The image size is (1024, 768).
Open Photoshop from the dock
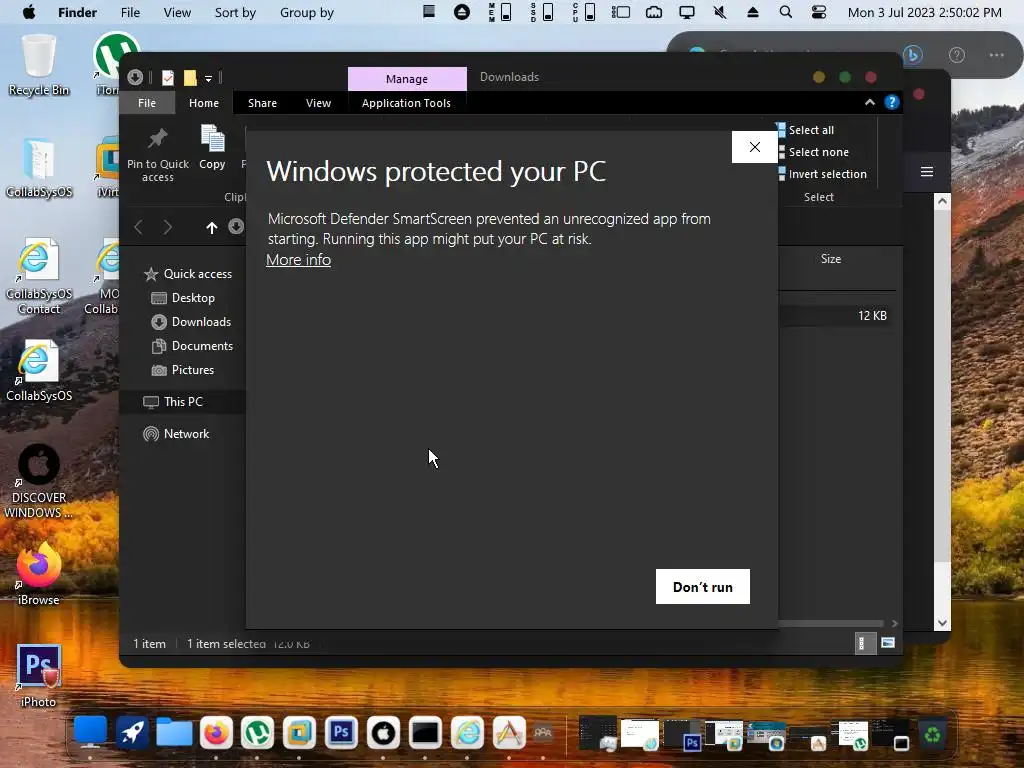tap(341, 732)
